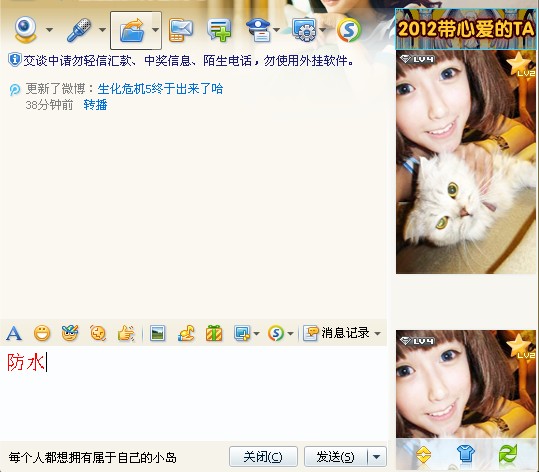Click the pointing hand gesture icon
The height and width of the screenshot is (472, 539).
pyautogui.click(x=126, y=333)
